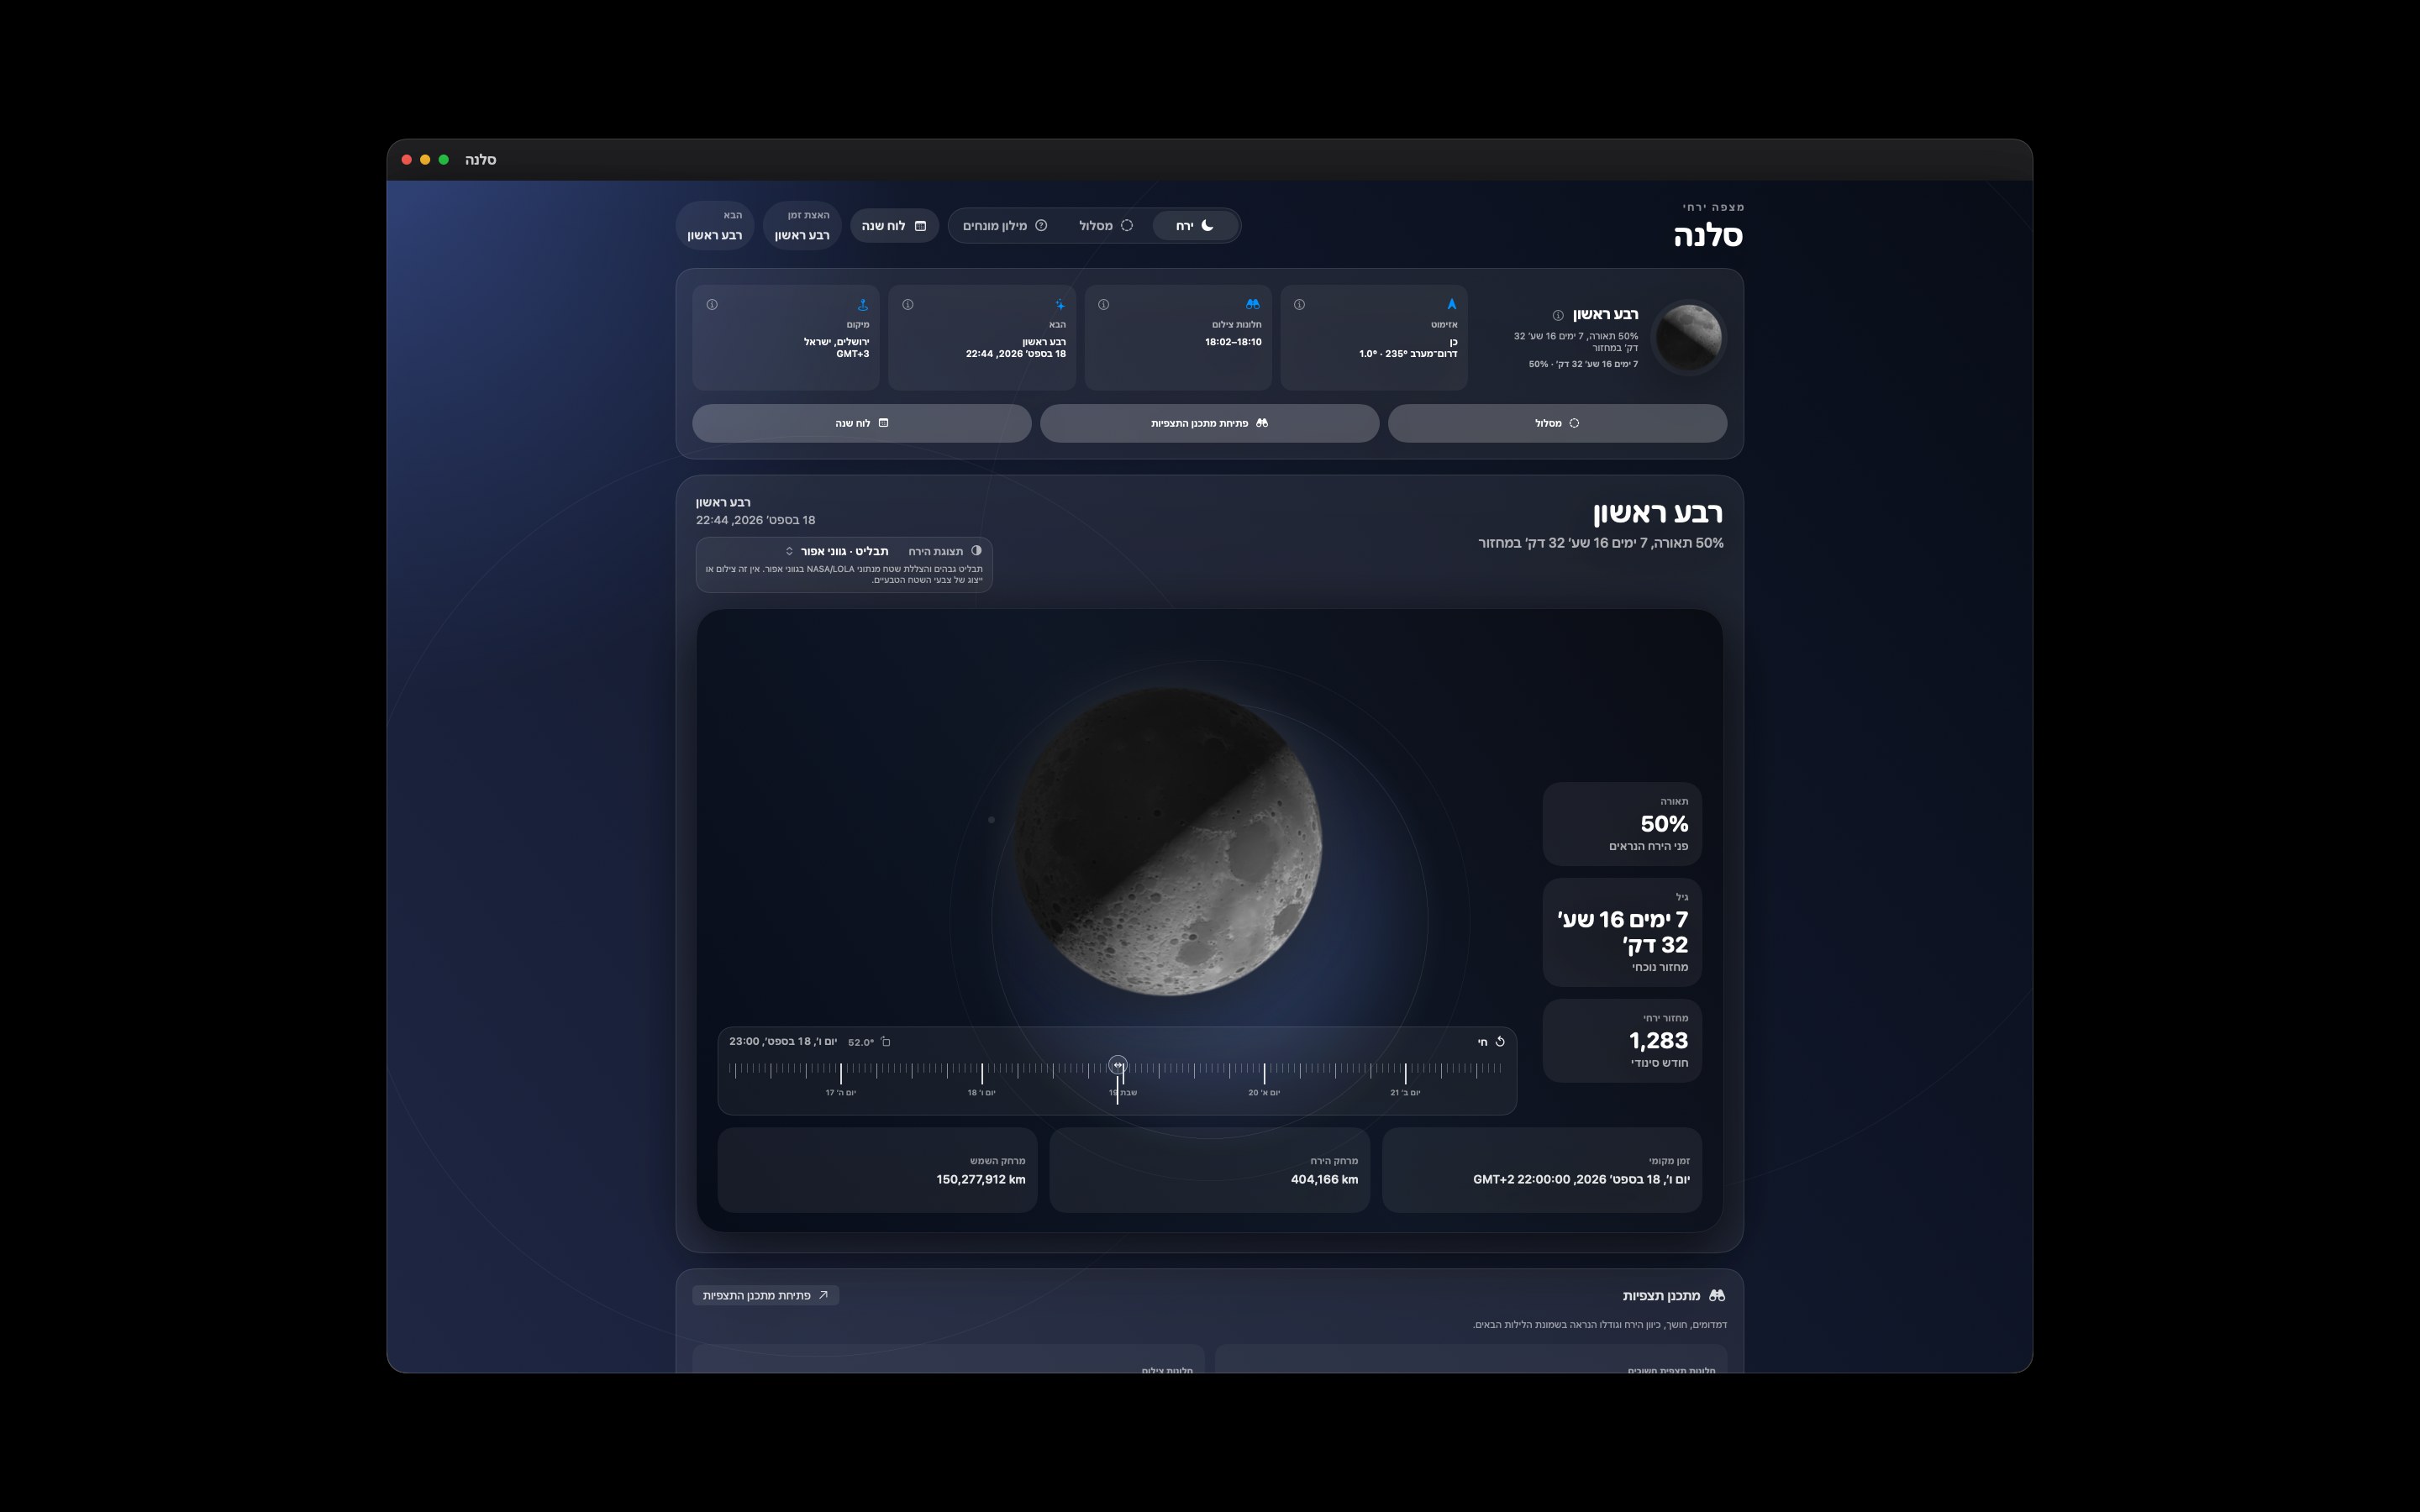Screen dimensions: 2420x1512
Task: Click the info icon on the חלונות צילום card
Action: pyautogui.click(x=1103, y=304)
